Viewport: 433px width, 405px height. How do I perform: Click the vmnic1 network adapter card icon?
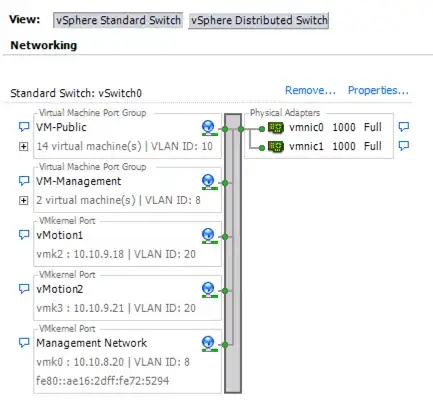coord(276,146)
